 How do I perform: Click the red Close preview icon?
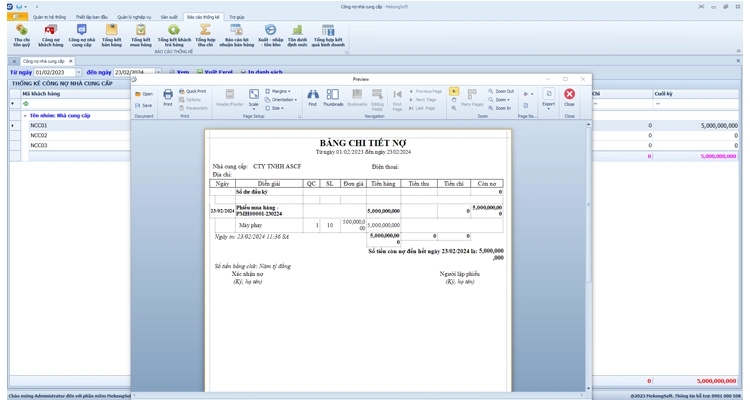tap(569, 97)
